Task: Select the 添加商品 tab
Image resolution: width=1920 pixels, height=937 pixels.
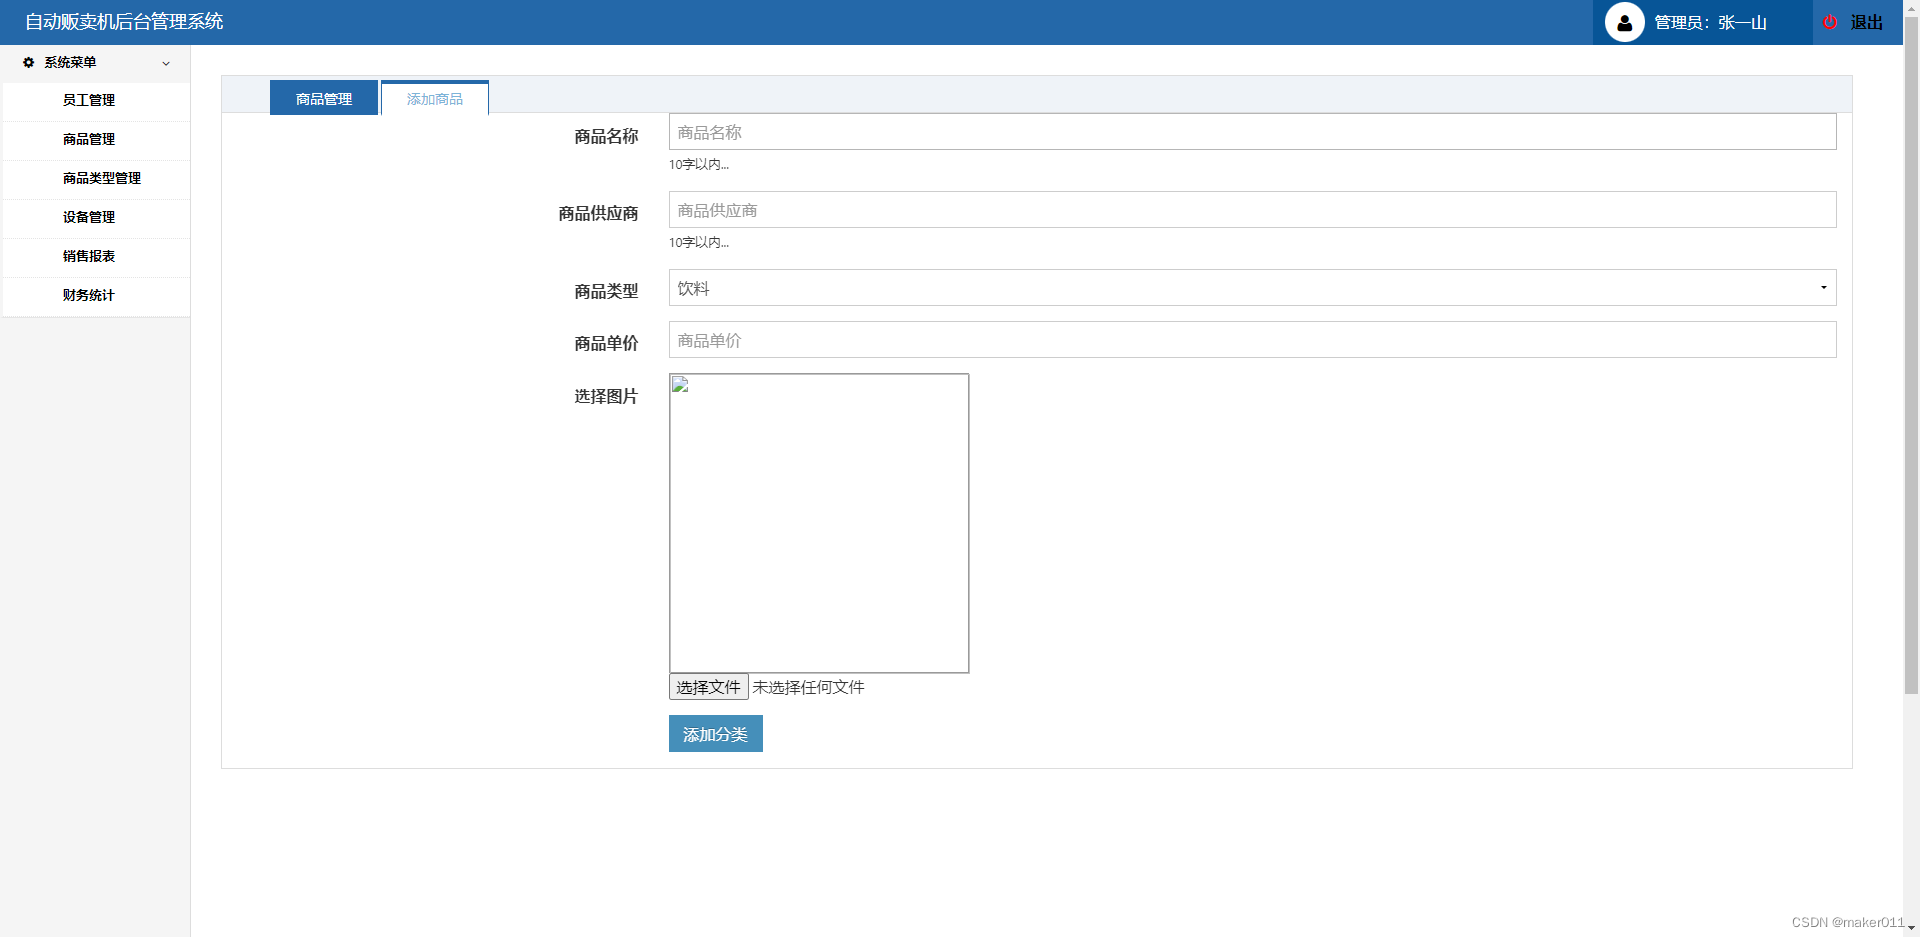Action: coord(435,98)
